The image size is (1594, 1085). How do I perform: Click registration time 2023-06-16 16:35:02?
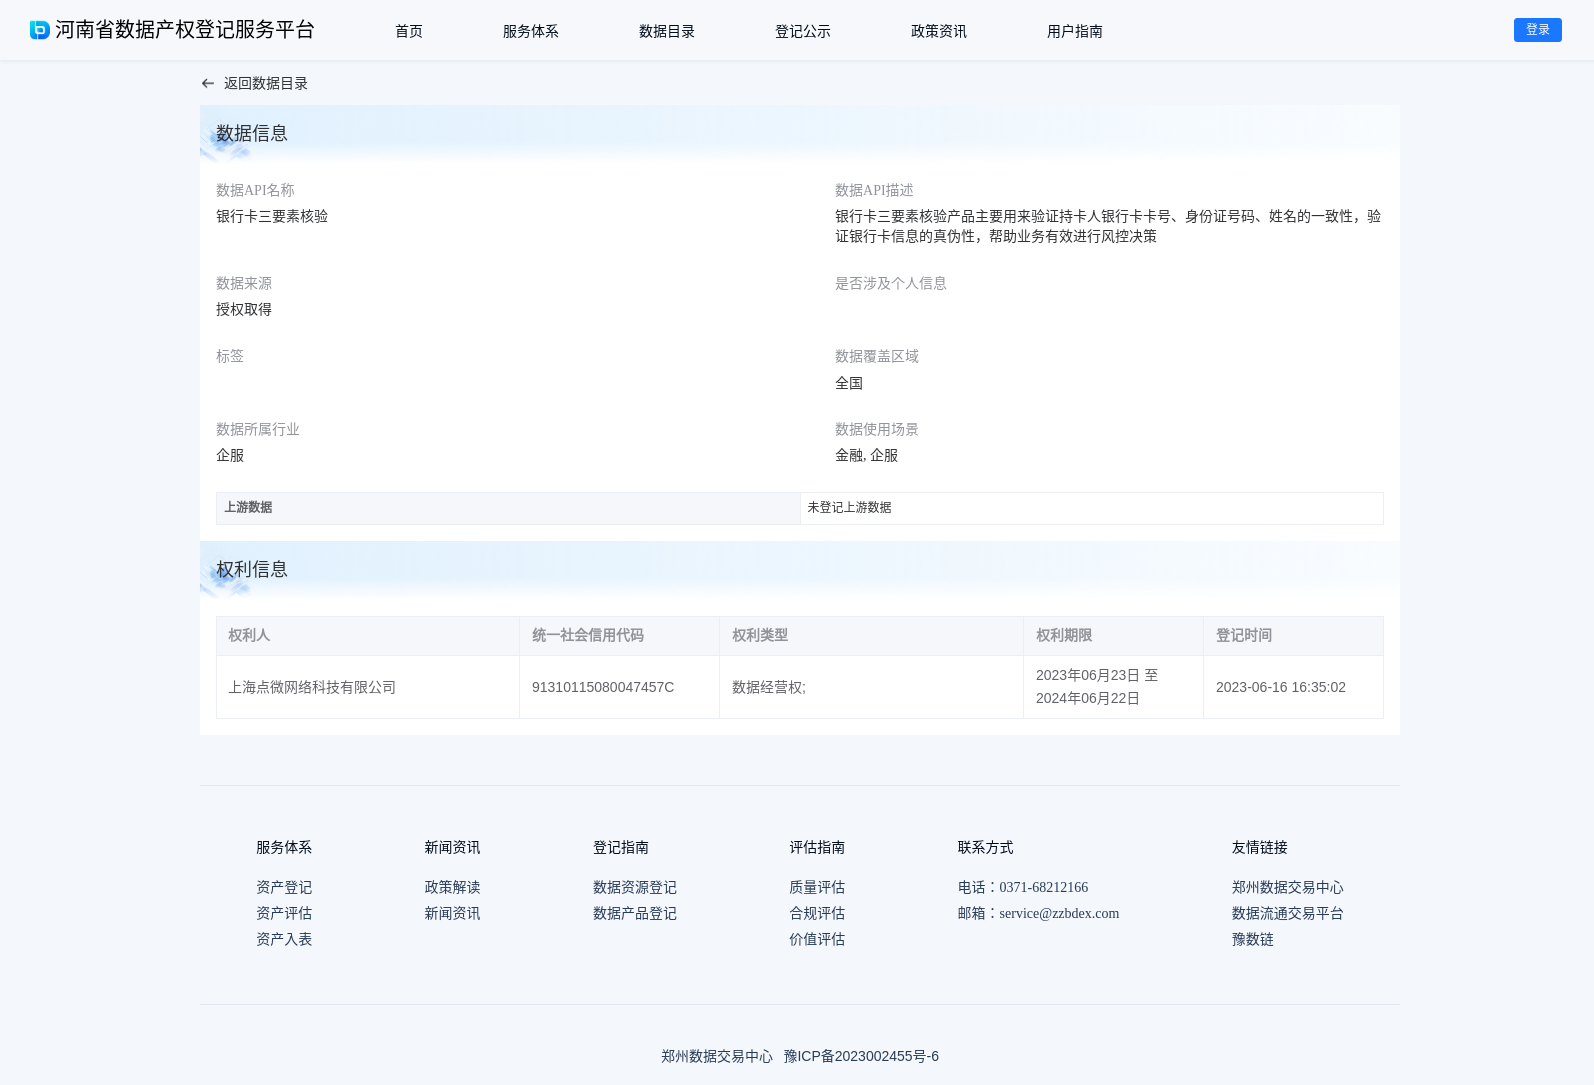coord(1281,687)
